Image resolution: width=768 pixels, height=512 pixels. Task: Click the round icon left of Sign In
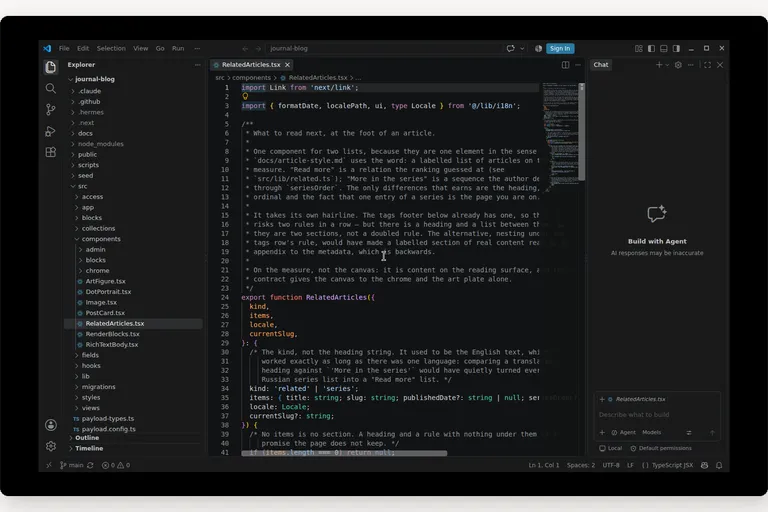(x=538, y=49)
